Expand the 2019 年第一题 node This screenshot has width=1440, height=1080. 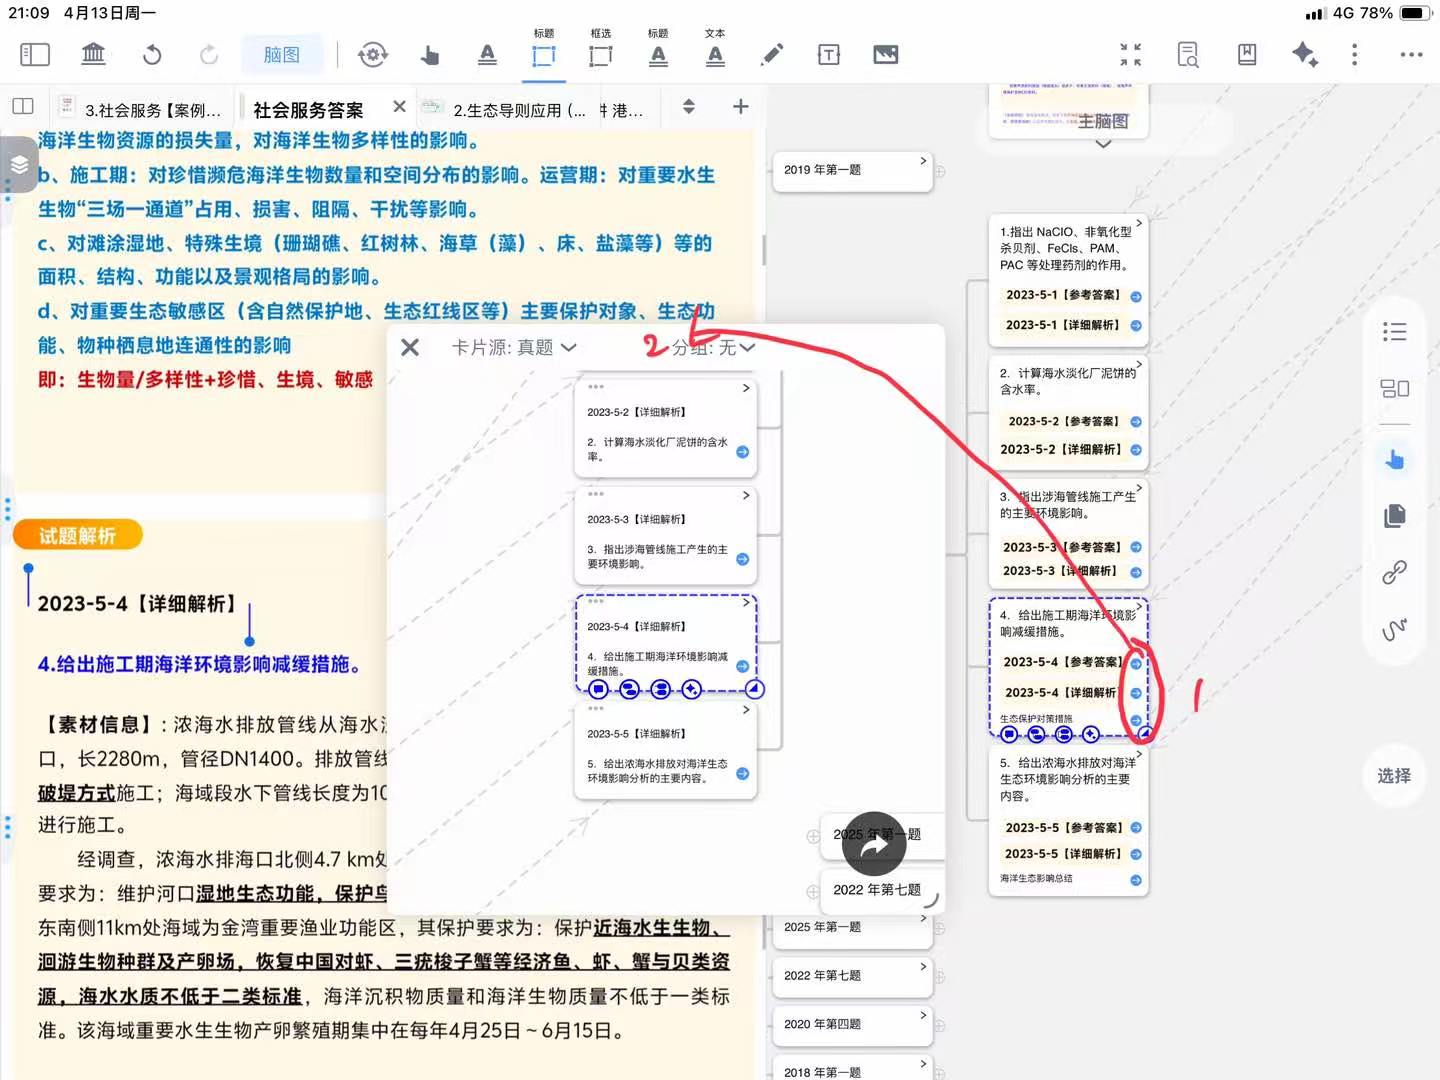[923, 161]
